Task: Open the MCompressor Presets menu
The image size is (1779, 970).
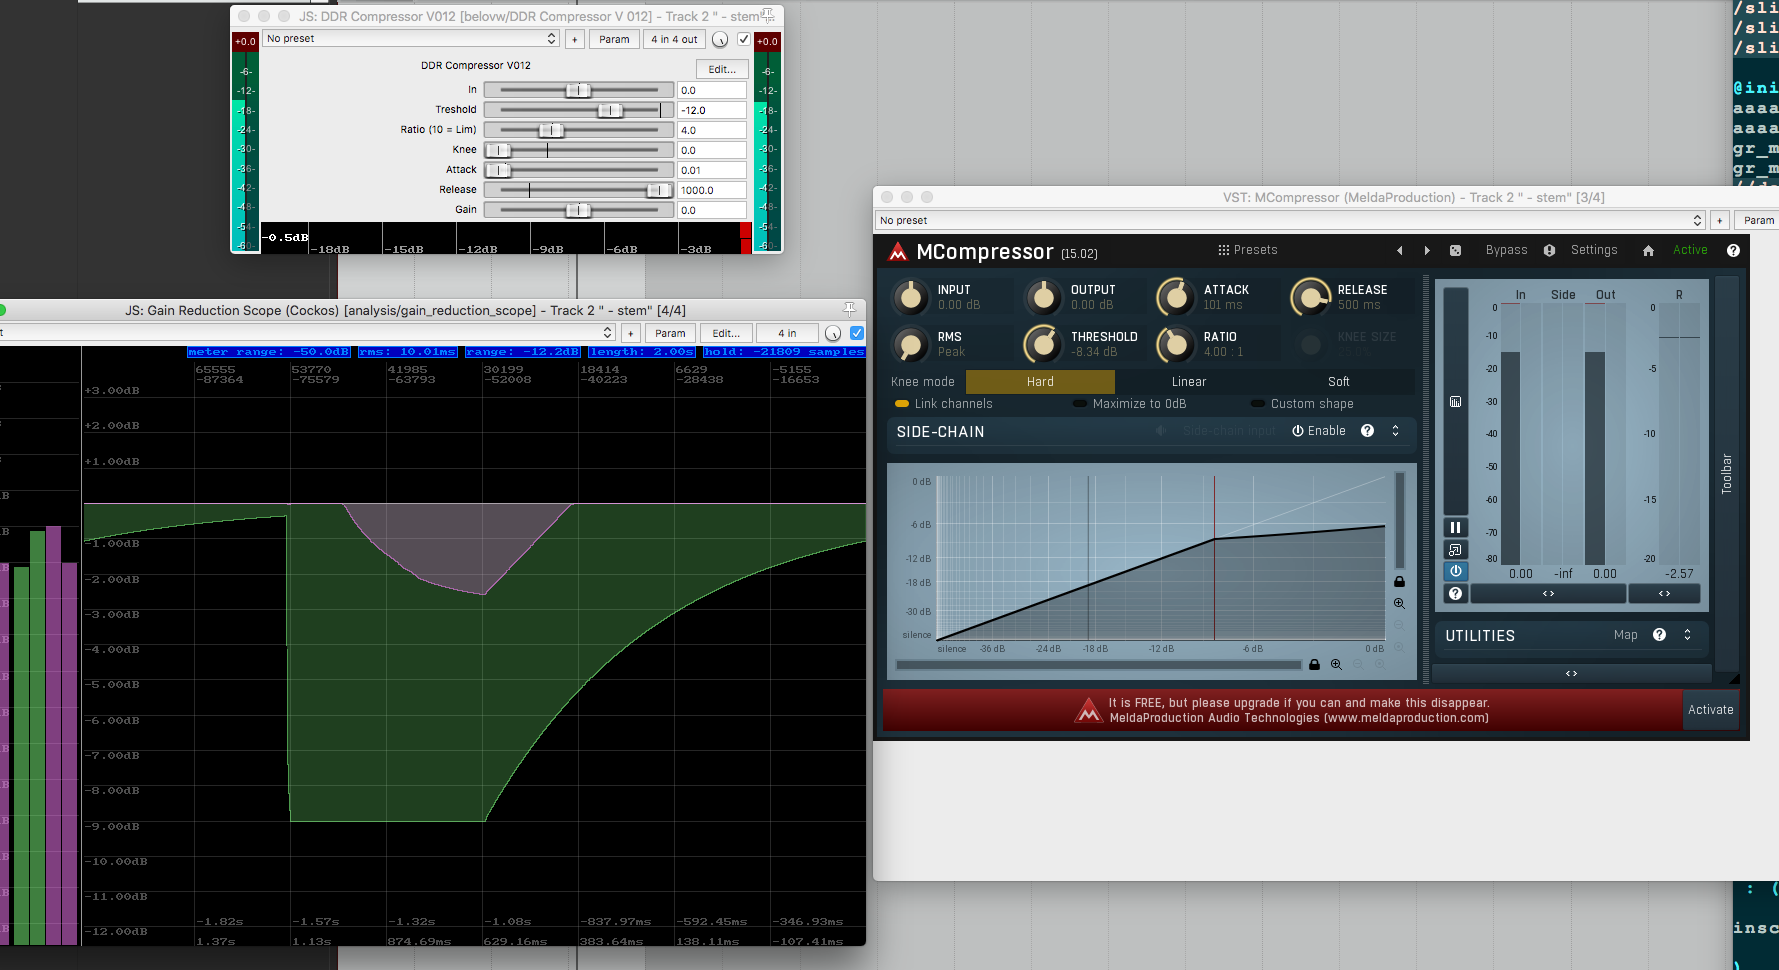Action: coord(1247,250)
